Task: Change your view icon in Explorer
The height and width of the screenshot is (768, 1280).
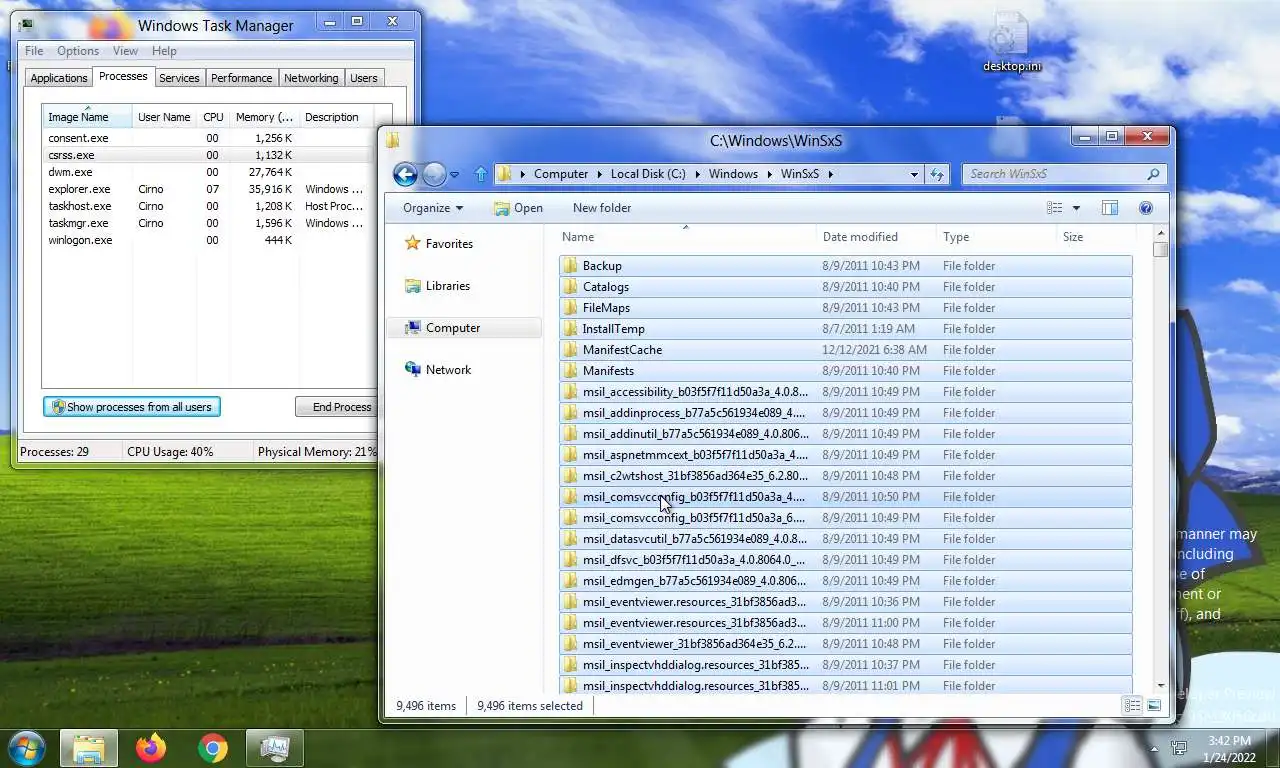Action: point(1054,208)
